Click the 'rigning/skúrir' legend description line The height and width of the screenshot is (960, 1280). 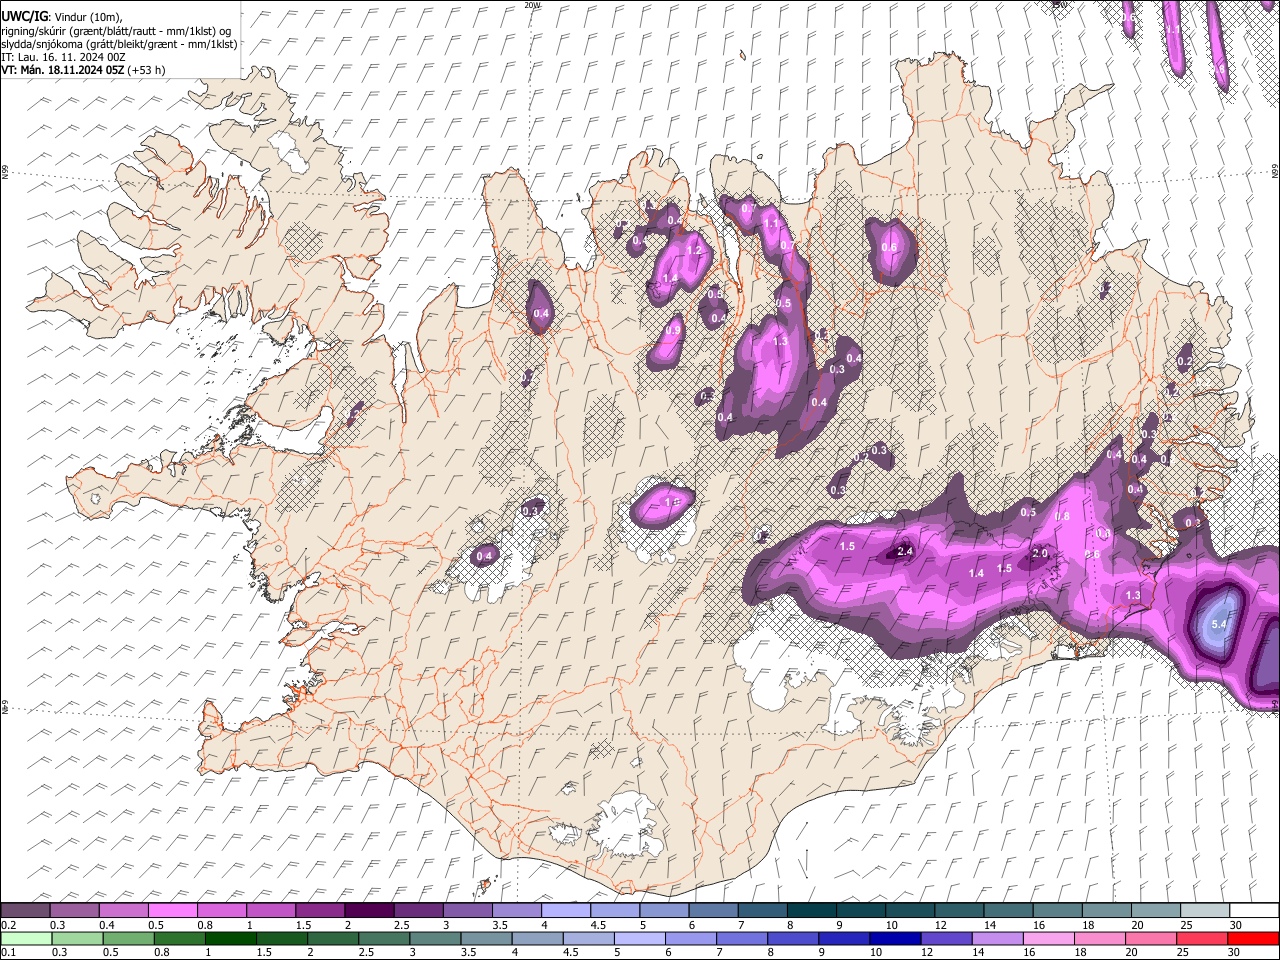[x=117, y=30]
